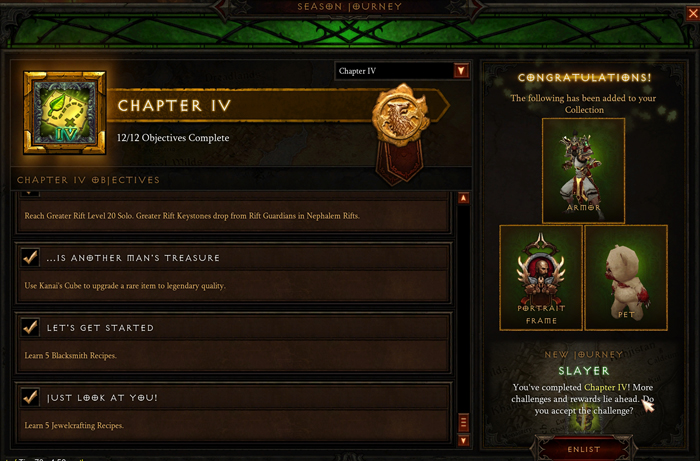Toggle checkbox for ...Is Another Man's Treasure

point(30,257)
